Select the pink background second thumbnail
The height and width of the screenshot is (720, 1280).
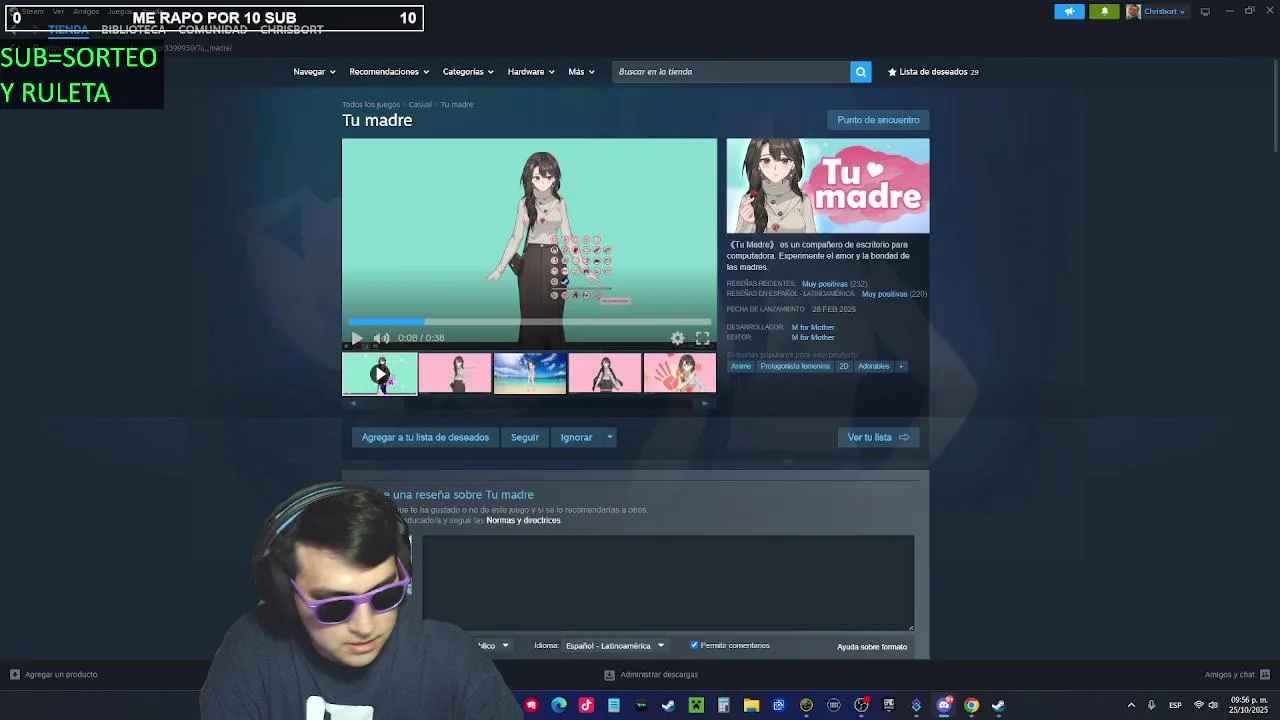[x=455, y=373]
